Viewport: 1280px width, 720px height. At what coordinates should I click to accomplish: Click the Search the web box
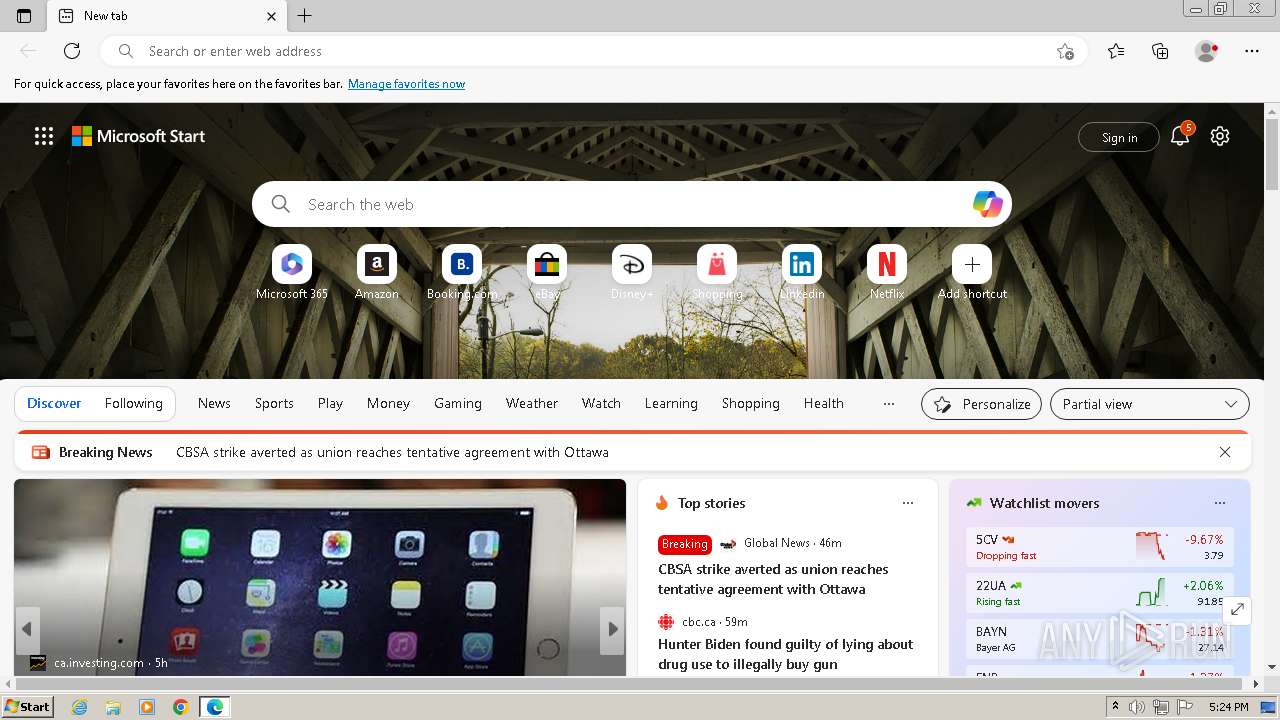coord(632,204)
